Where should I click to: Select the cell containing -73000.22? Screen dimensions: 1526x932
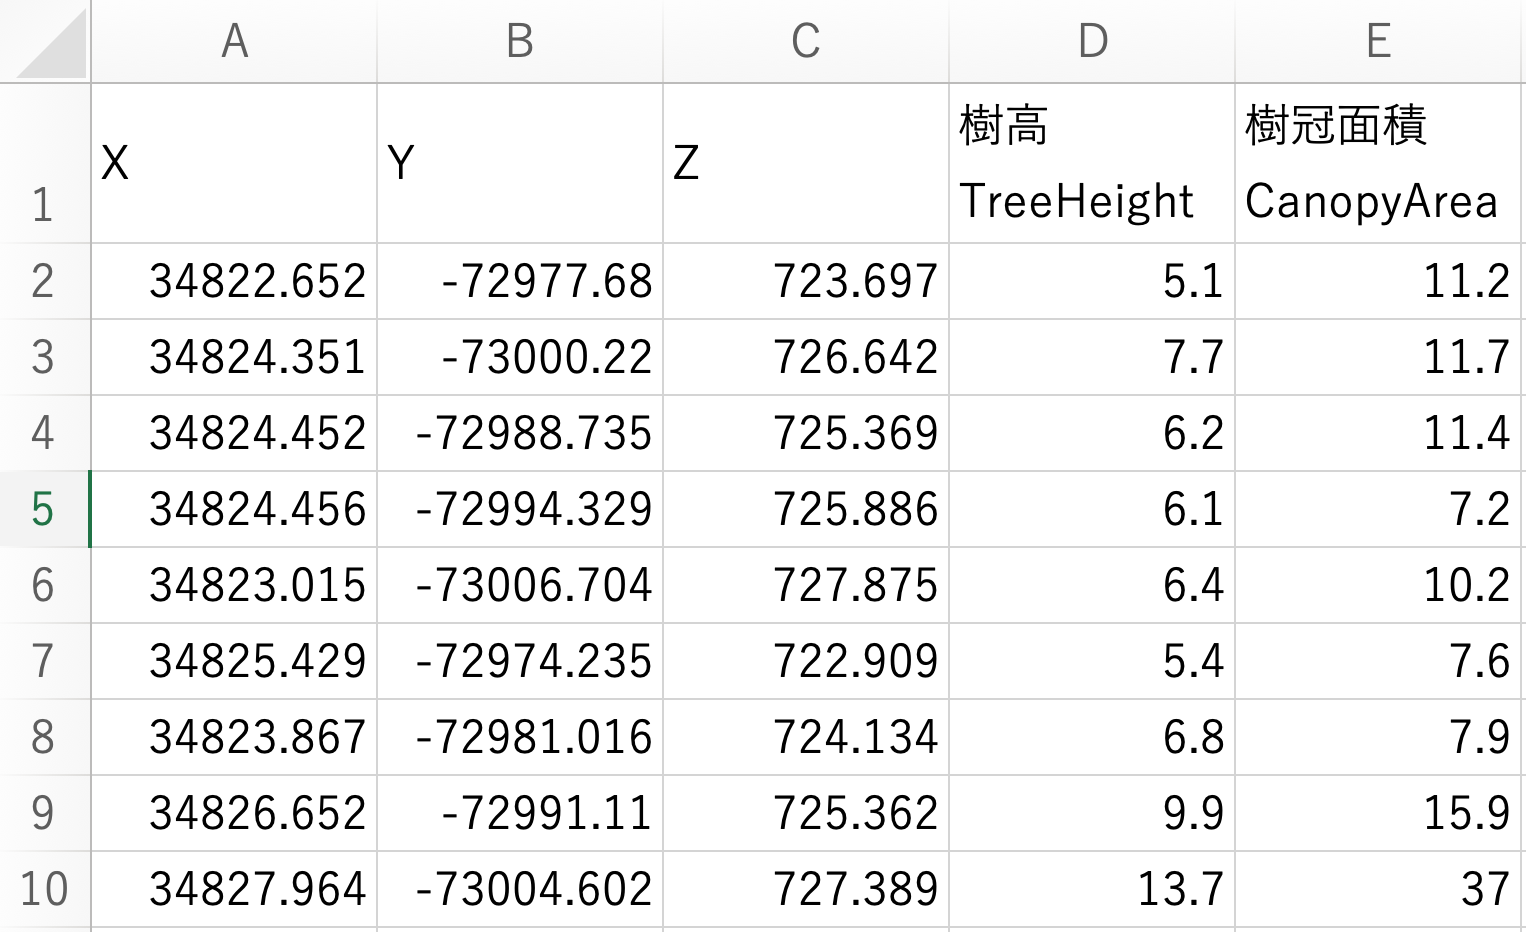point(518,357)
